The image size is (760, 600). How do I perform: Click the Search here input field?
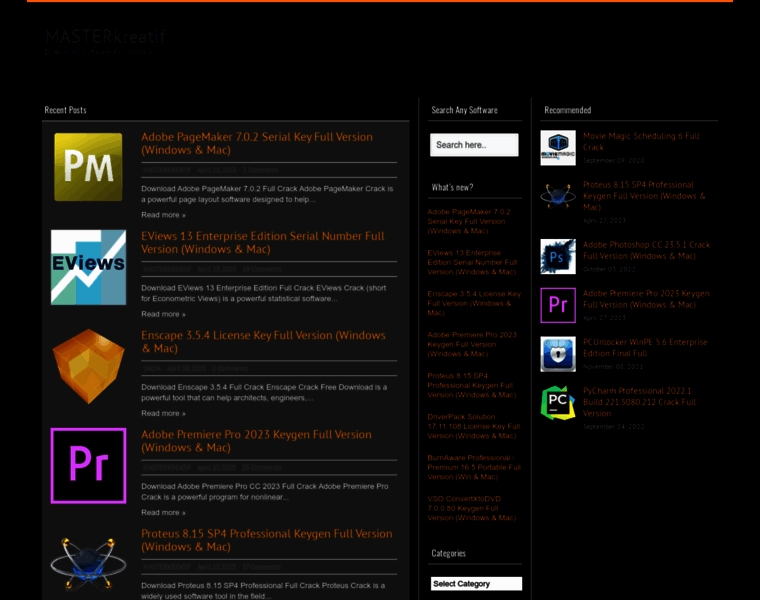click(474, 145)
